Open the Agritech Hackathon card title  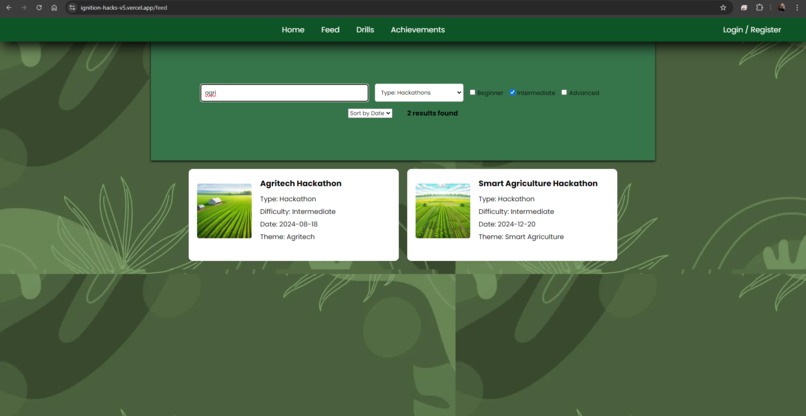[301, 184]
